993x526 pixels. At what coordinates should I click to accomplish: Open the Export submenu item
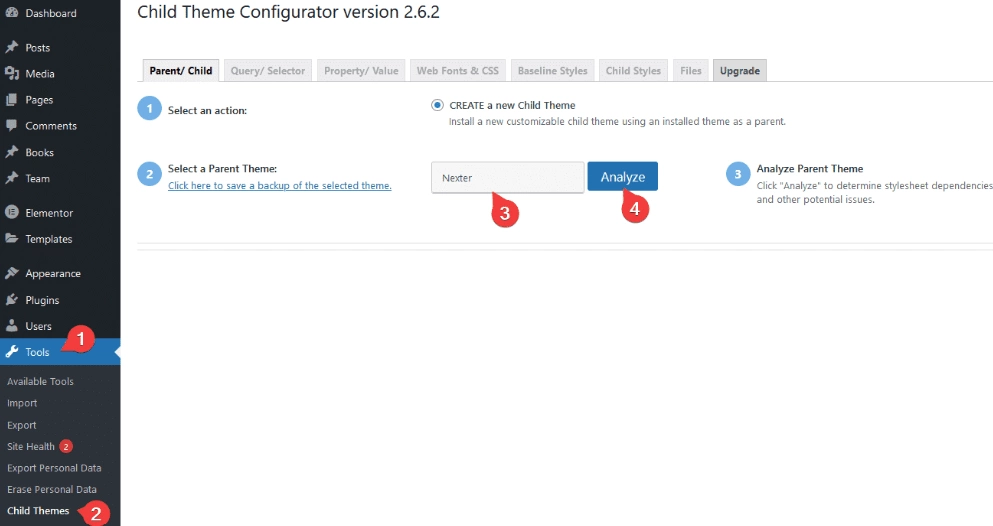tap(22, 425)
